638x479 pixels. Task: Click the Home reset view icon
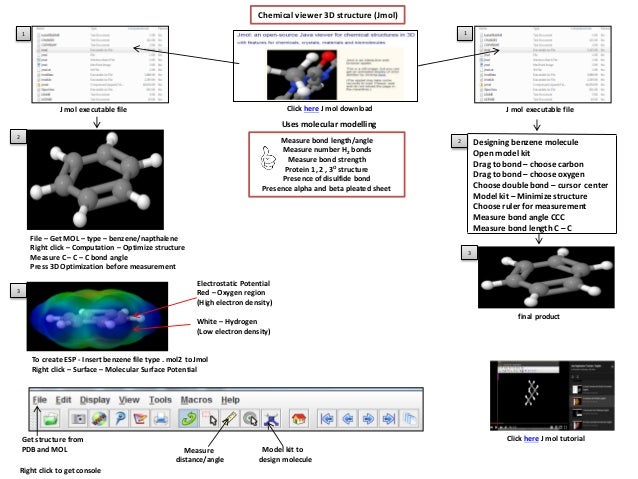[299, 418]
